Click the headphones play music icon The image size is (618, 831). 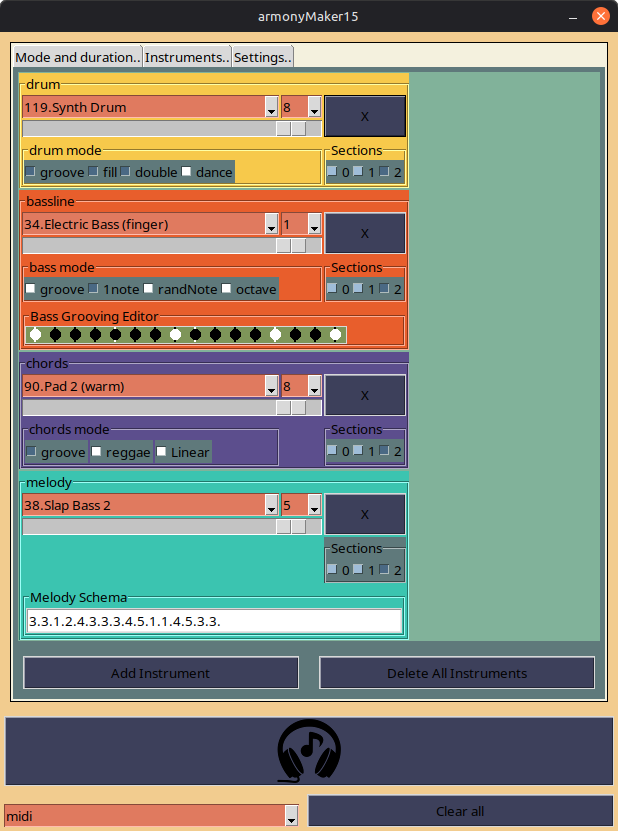pos(309,750)
